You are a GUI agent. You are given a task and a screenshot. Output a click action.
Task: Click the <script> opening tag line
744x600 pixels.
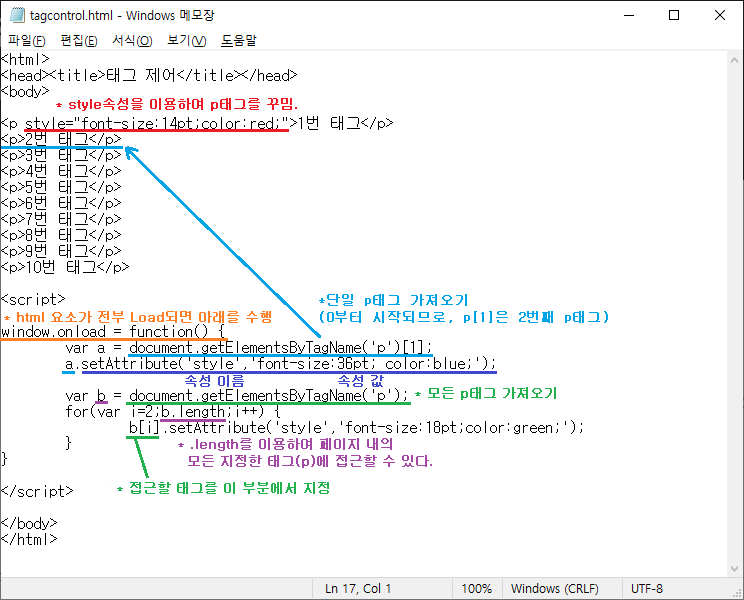coord(33,299)
